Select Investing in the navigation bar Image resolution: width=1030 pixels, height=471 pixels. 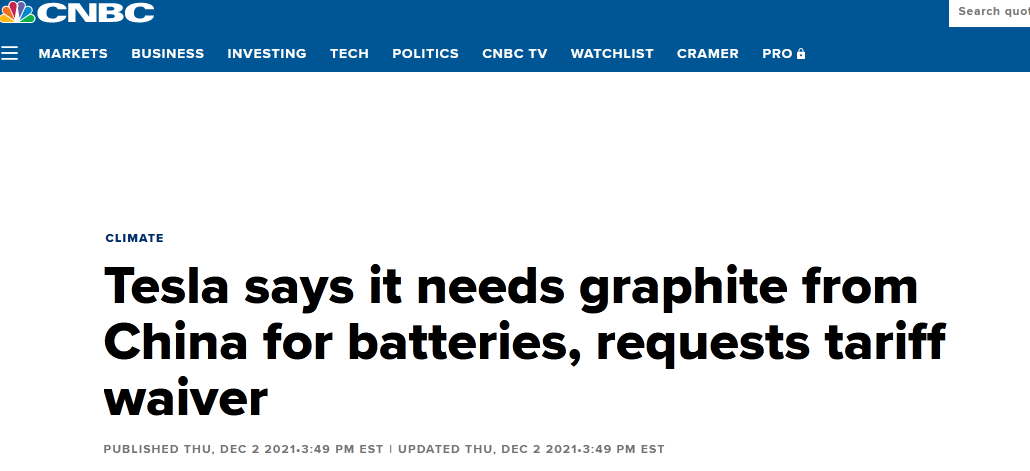point(267,54)
